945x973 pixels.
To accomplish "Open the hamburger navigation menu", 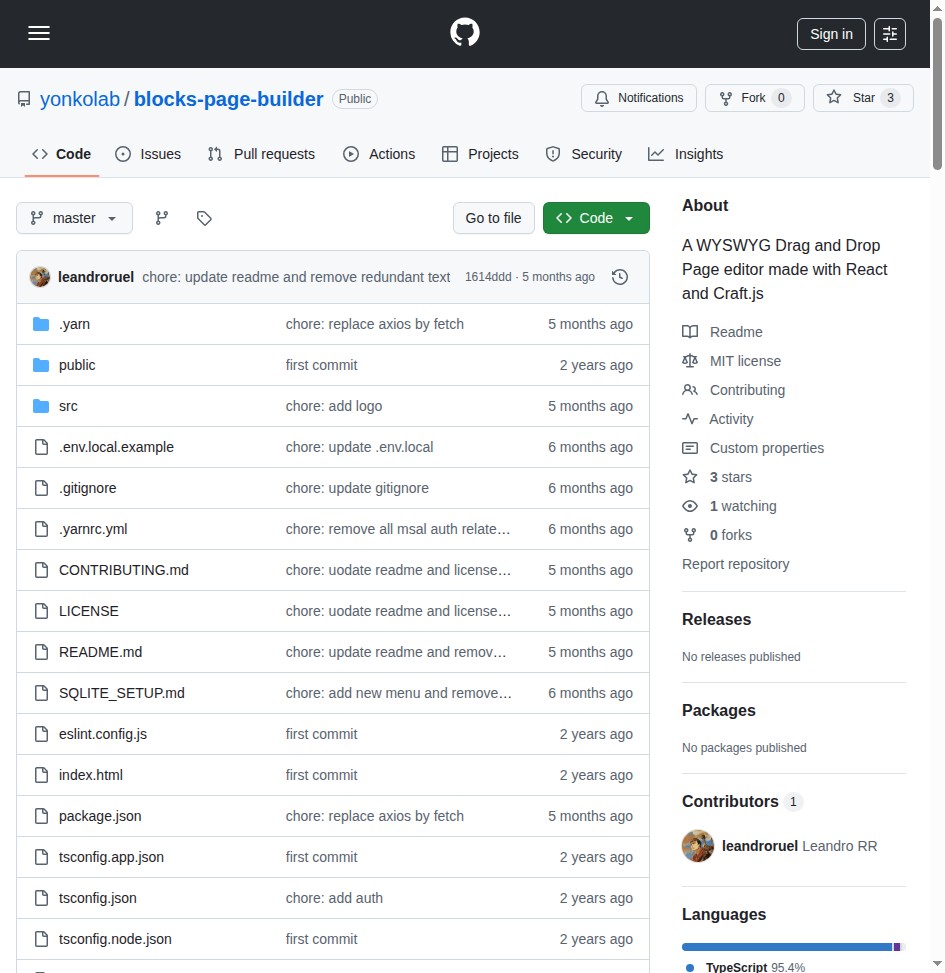I will pos(38,34).
